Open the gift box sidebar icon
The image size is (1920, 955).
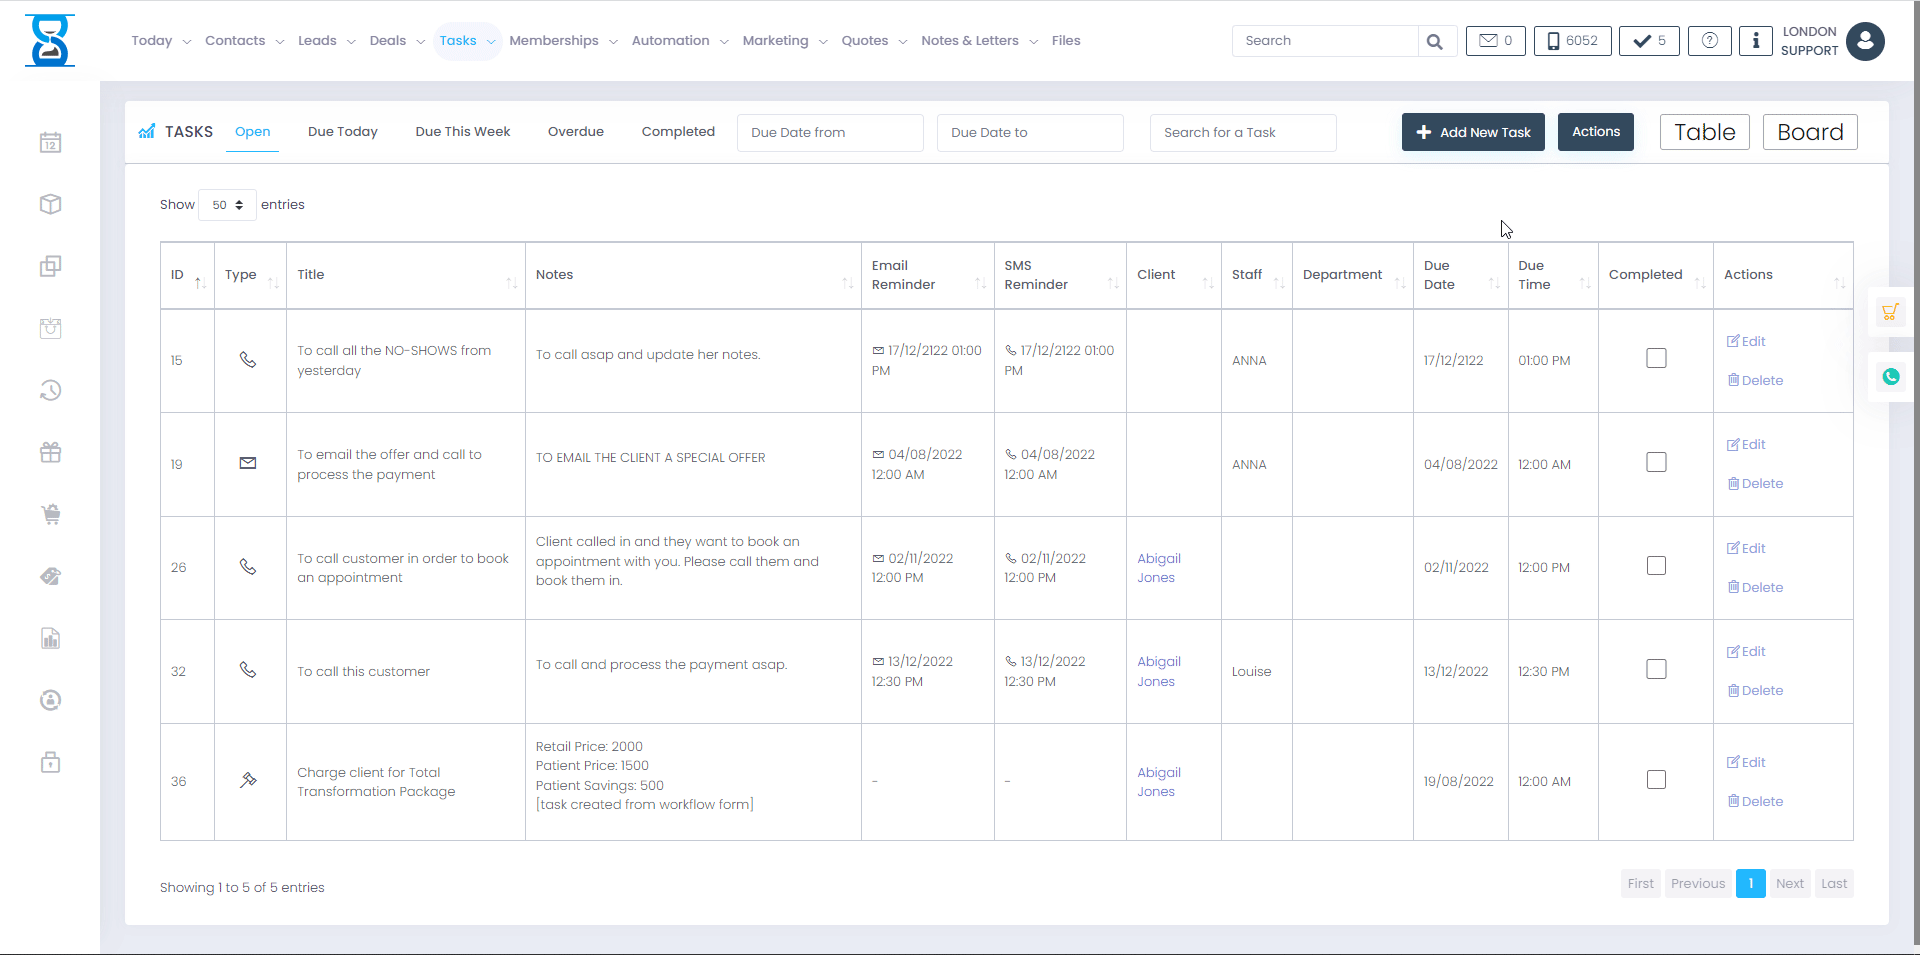coord(51,452)
